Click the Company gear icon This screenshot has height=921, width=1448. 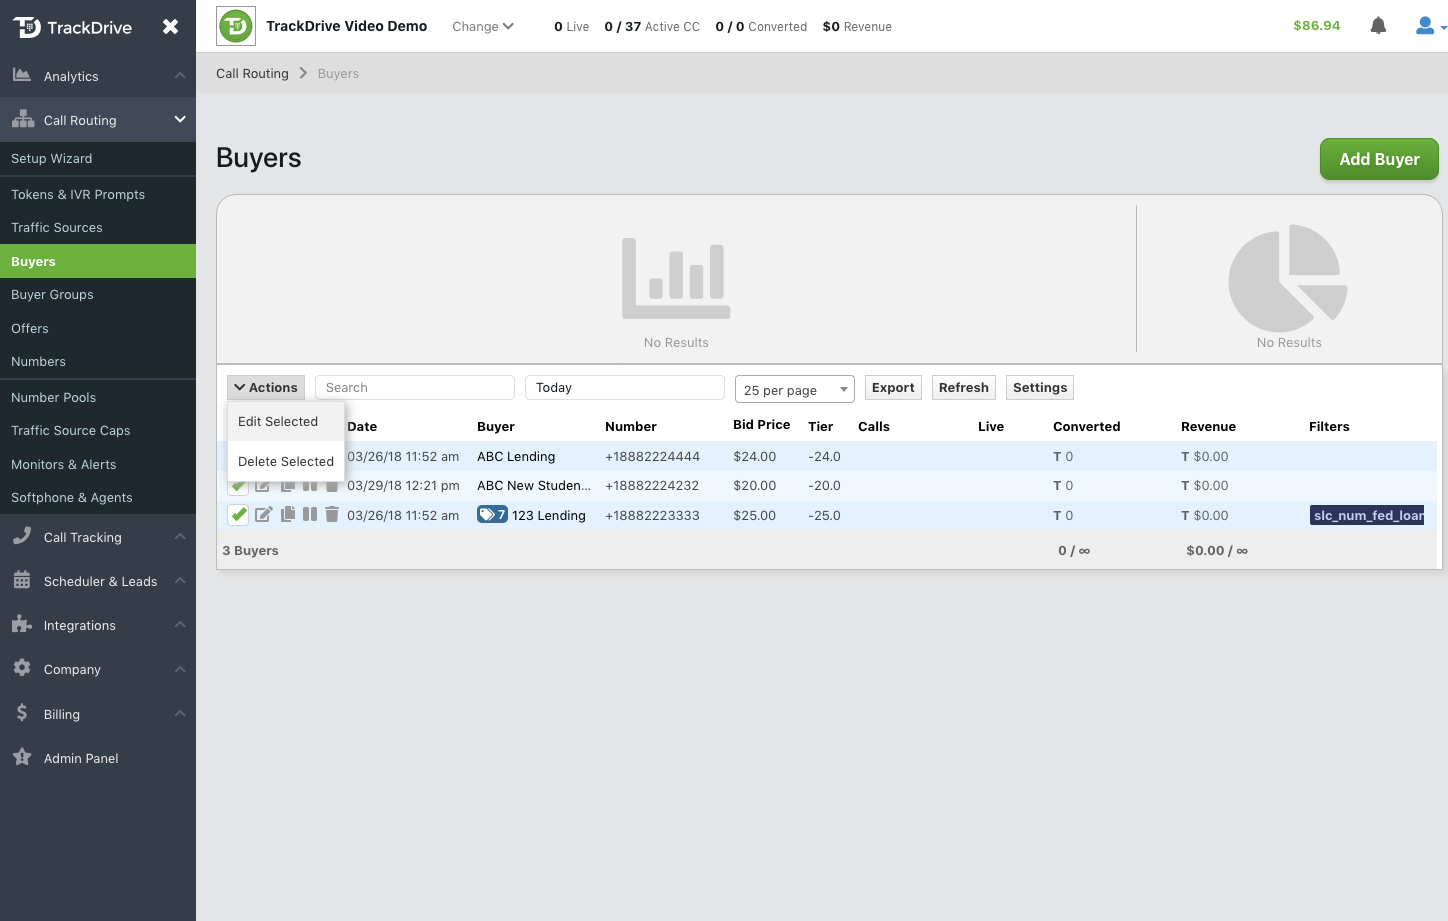click(22, 668)
